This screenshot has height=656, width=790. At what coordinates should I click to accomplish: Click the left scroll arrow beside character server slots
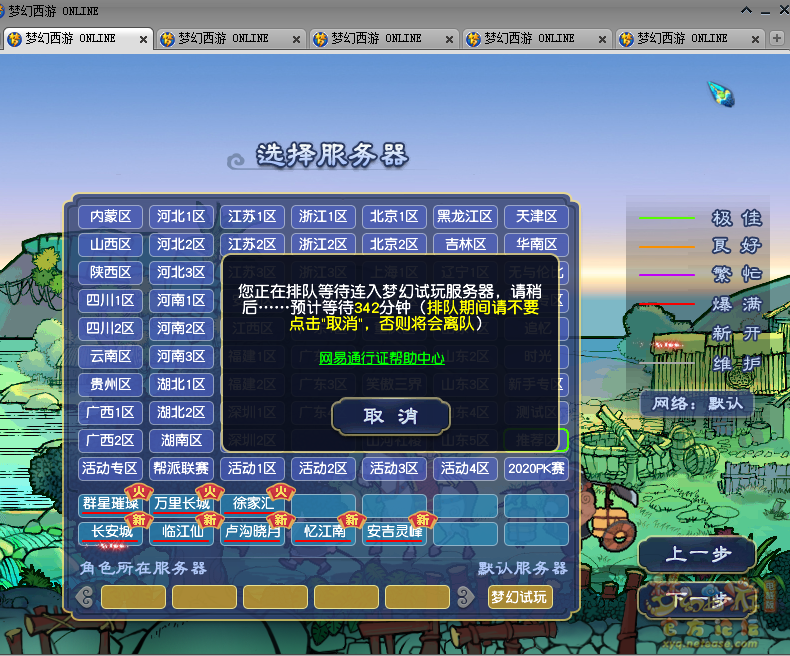[x=85, y=597]
